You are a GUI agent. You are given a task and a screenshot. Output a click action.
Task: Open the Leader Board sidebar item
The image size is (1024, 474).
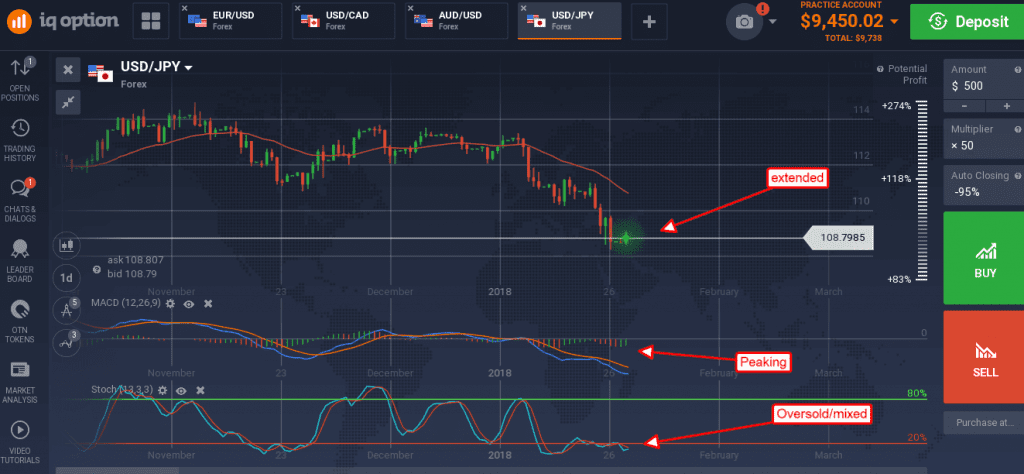20,261
